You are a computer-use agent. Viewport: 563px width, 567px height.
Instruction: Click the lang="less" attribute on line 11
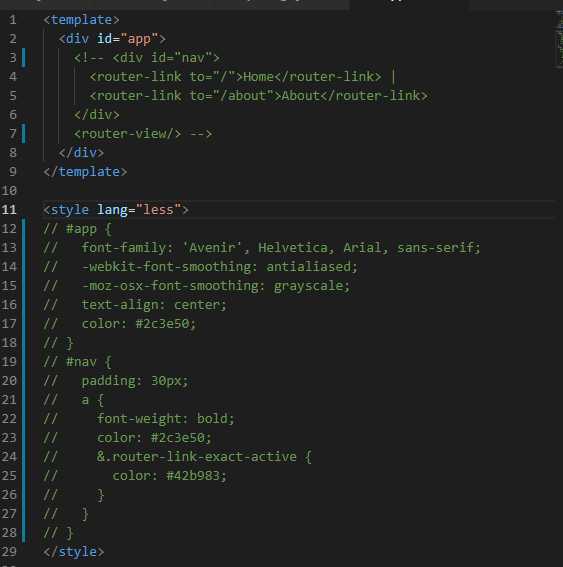(139, 210)
